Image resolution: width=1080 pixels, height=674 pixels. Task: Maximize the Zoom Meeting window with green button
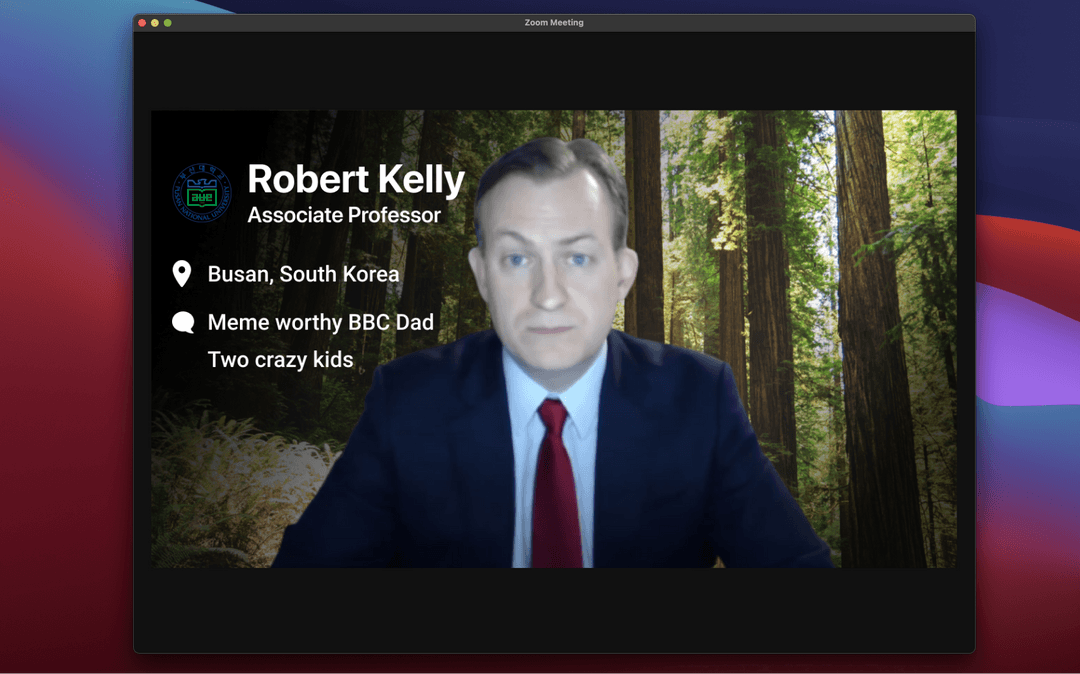(167, 23)
